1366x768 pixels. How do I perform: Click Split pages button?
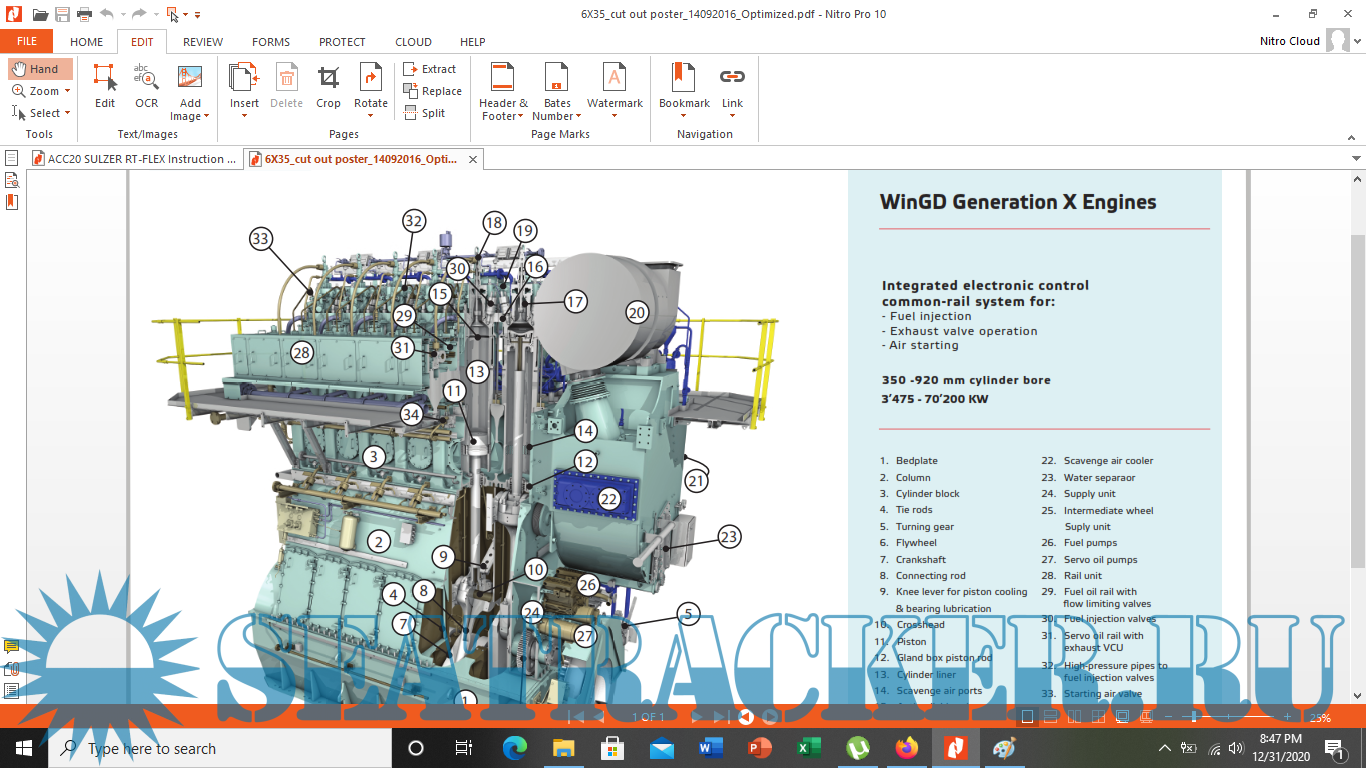pos(425,113)
